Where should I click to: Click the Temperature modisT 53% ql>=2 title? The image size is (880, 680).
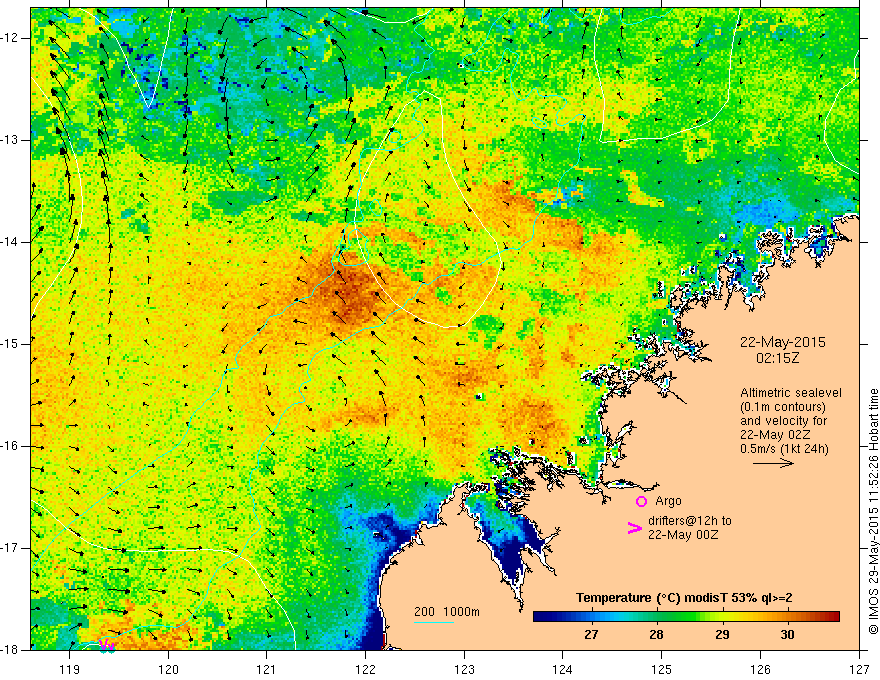tap(684, 598)
